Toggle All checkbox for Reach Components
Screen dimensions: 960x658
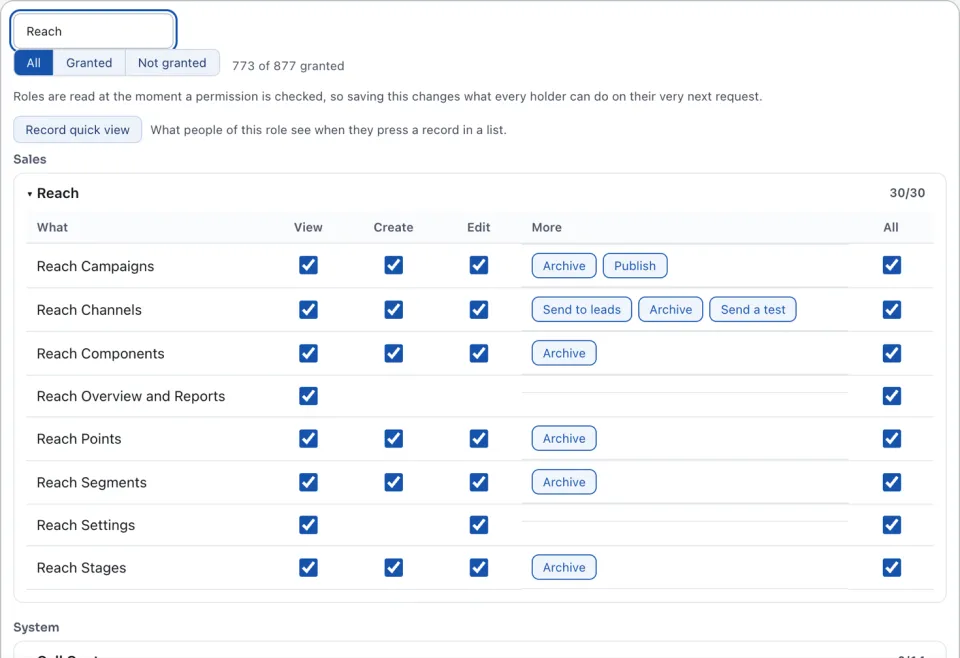pos(891,353)
